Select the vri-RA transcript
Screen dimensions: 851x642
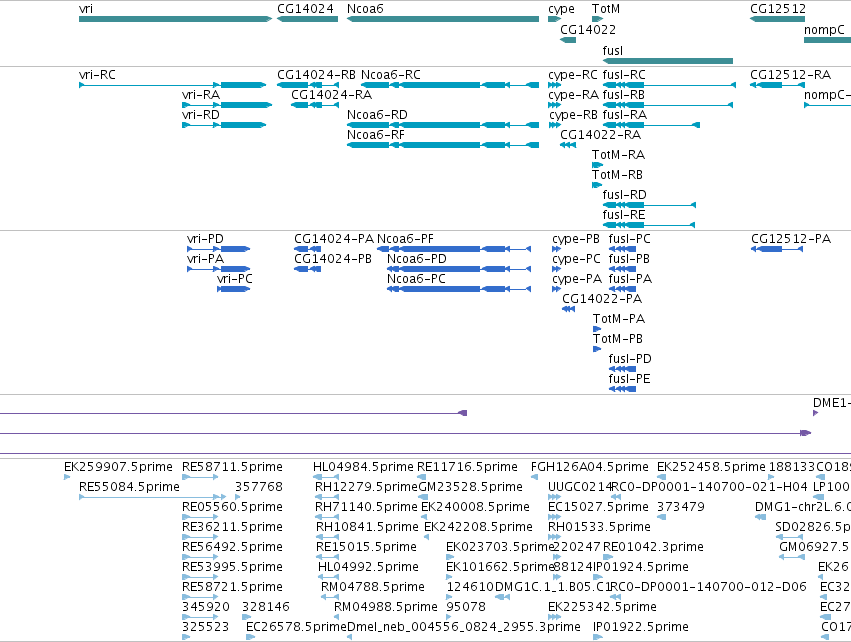(227, 105)
